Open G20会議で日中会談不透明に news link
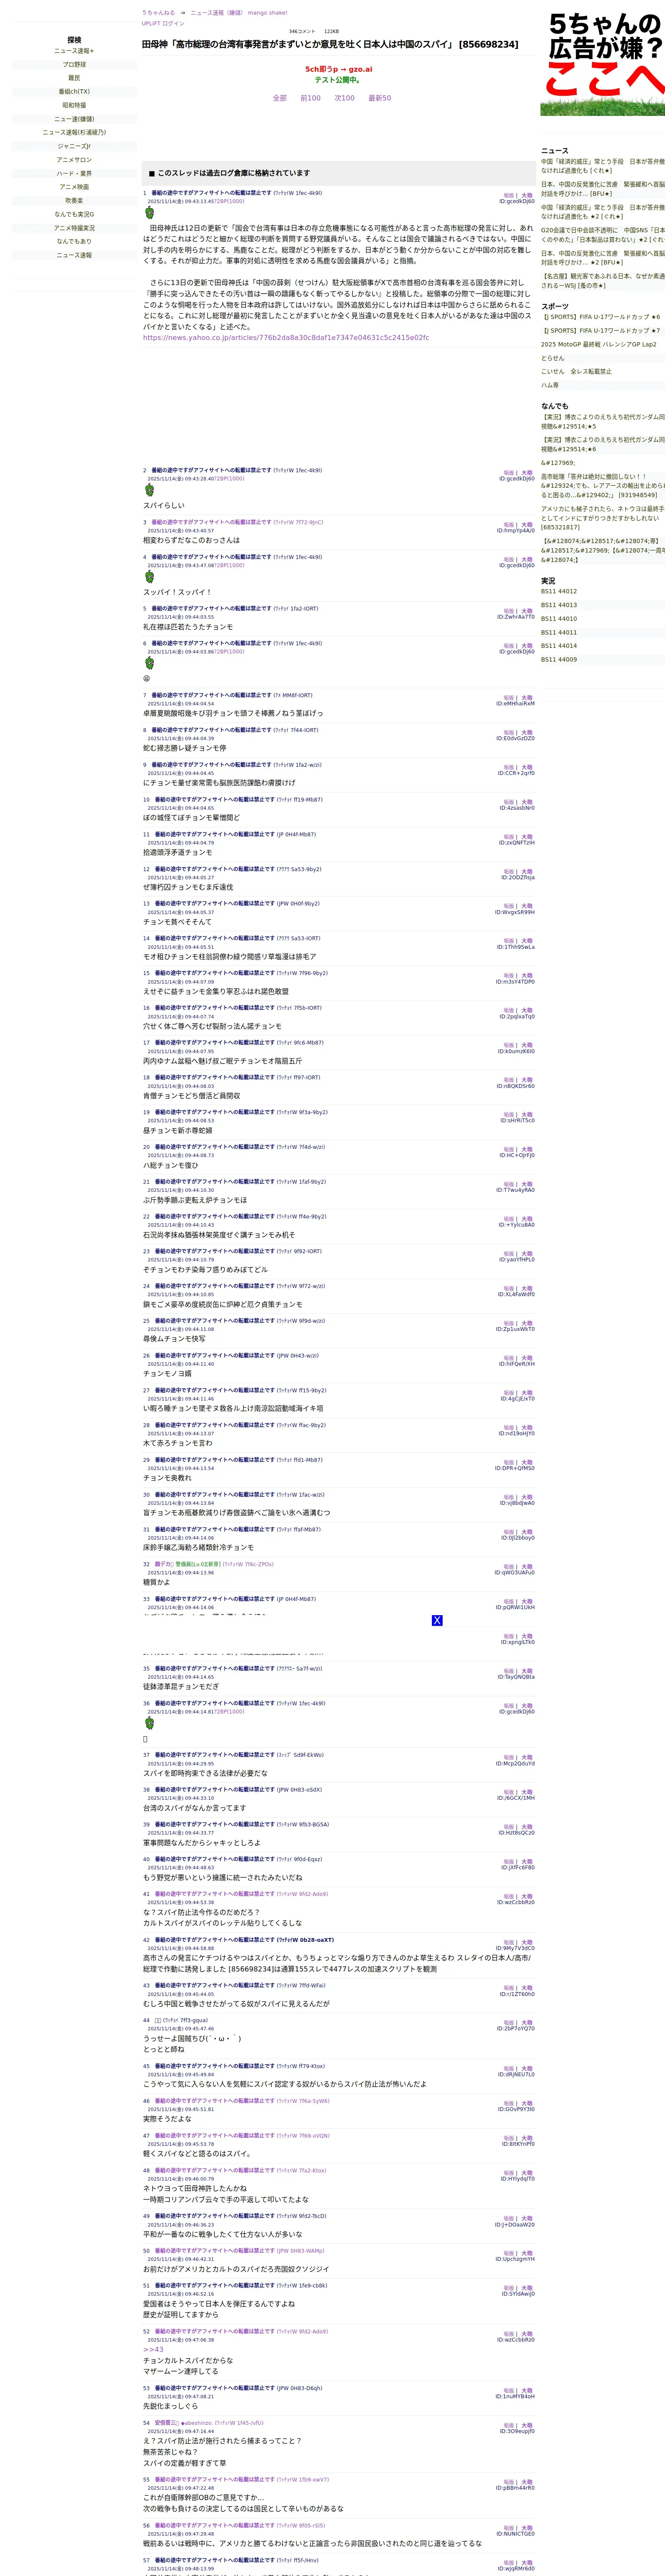The image size is (665, 2576). coord(603,234)
